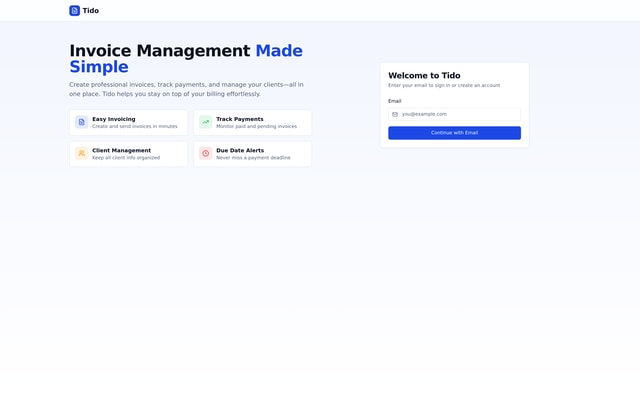This screenshot has width=640, height=400.
Task: Click the Email field label
Action: [x=394, y=101]
